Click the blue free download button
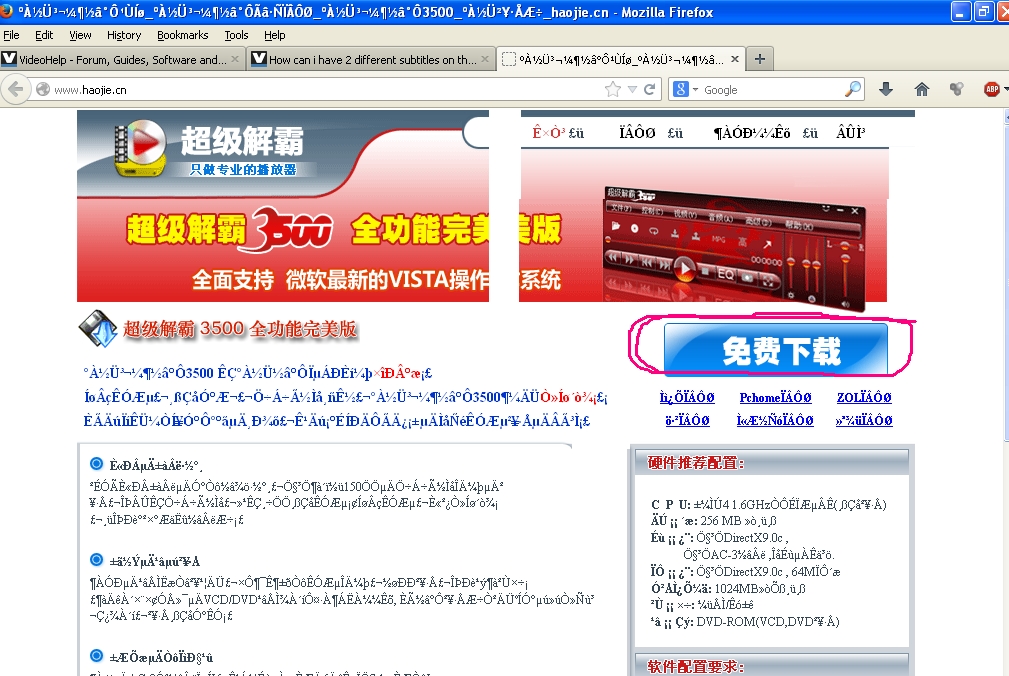This screenshot has height=676, width=1009. pos(775,349)
